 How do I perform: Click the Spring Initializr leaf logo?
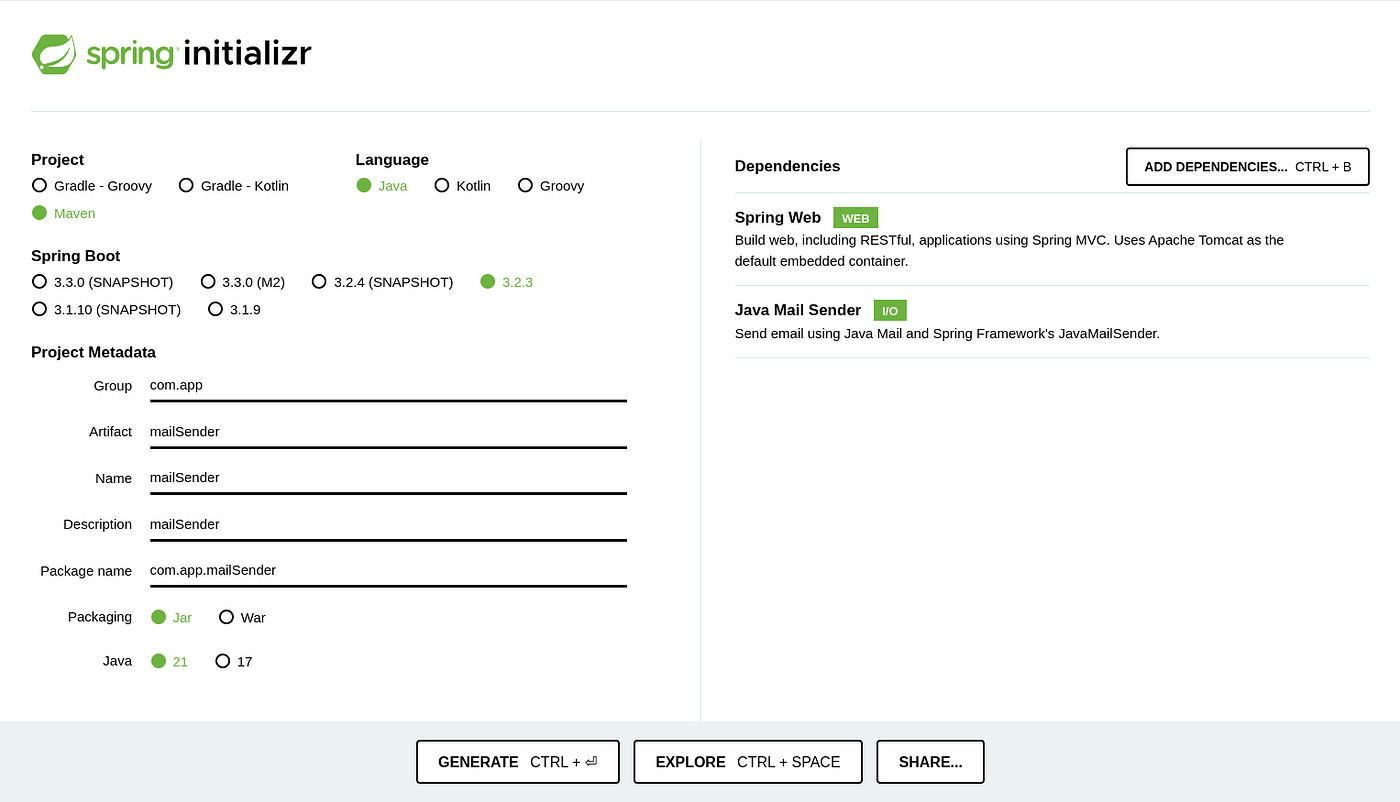click(x=54, y=54)
